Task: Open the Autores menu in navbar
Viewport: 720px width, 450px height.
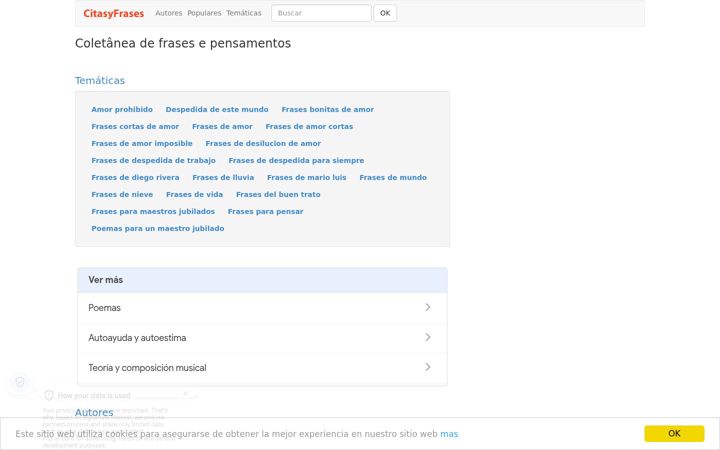Action: (x=169, y=13)
